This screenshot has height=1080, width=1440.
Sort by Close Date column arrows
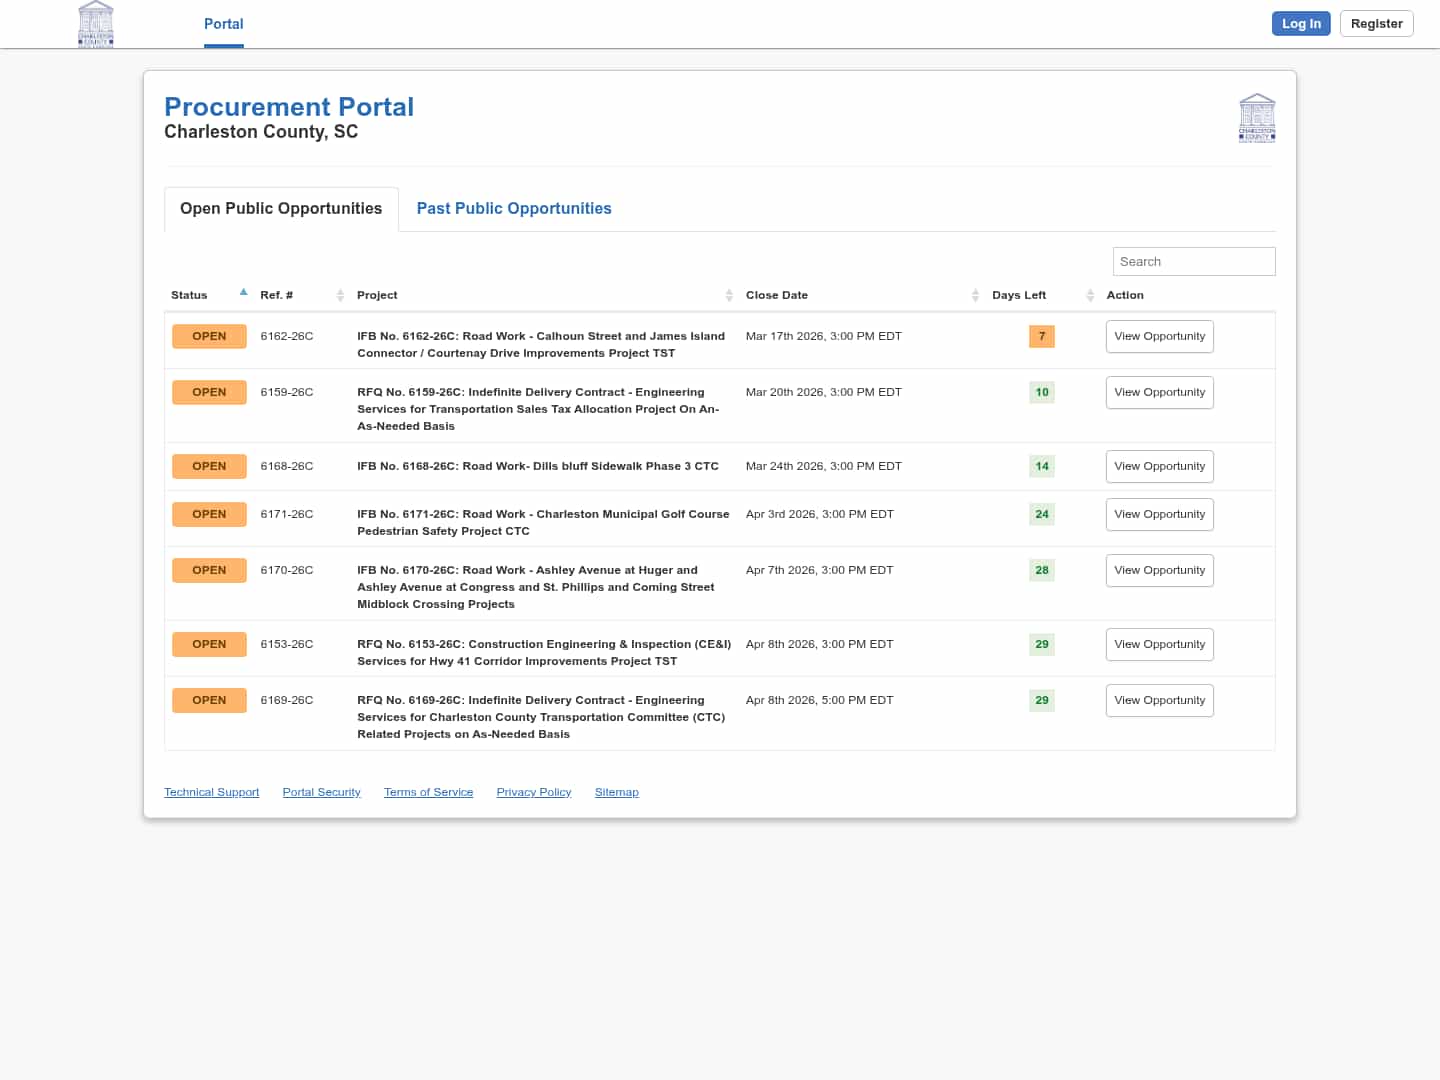point(975,295)
